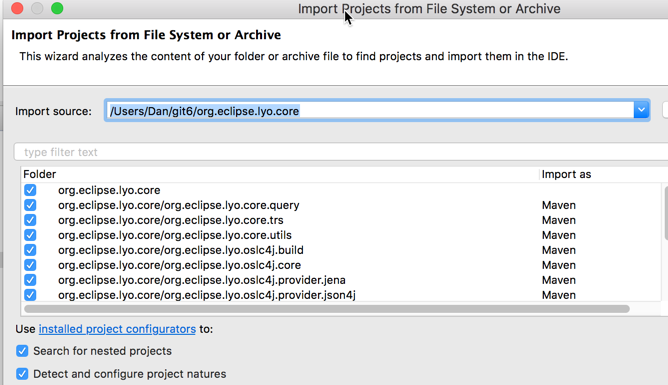Disable Detect and configure project natures

[x=22, y=374]
